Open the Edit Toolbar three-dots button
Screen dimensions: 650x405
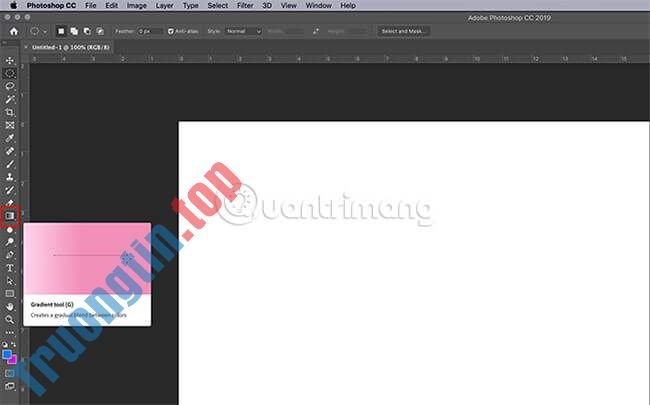point(10,332)
